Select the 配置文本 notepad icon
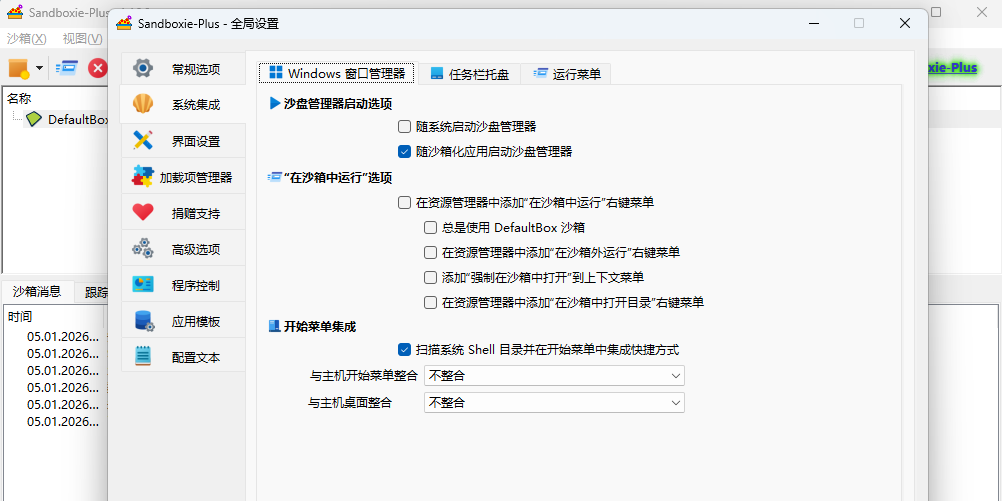The width and height of the screenshot is (1002, 501). tap(143, 357)
